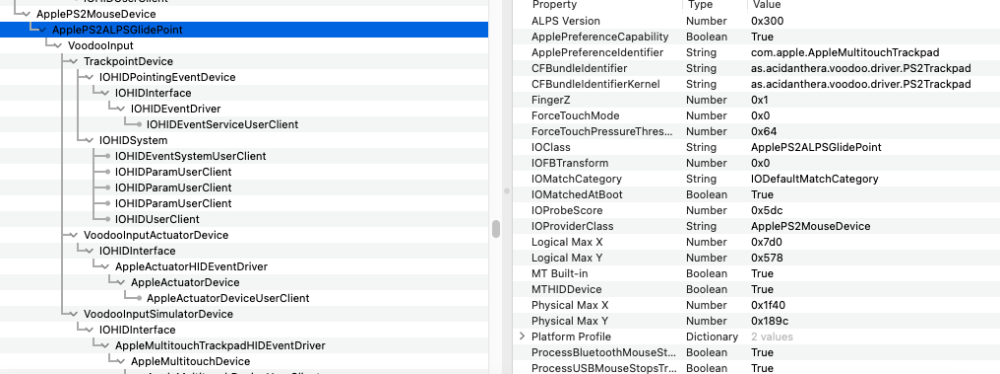Viewport: 1000px width, 374px height.
Task: Select the ProcessUSBMouseStopsTr… property
Action: (603, 368)
